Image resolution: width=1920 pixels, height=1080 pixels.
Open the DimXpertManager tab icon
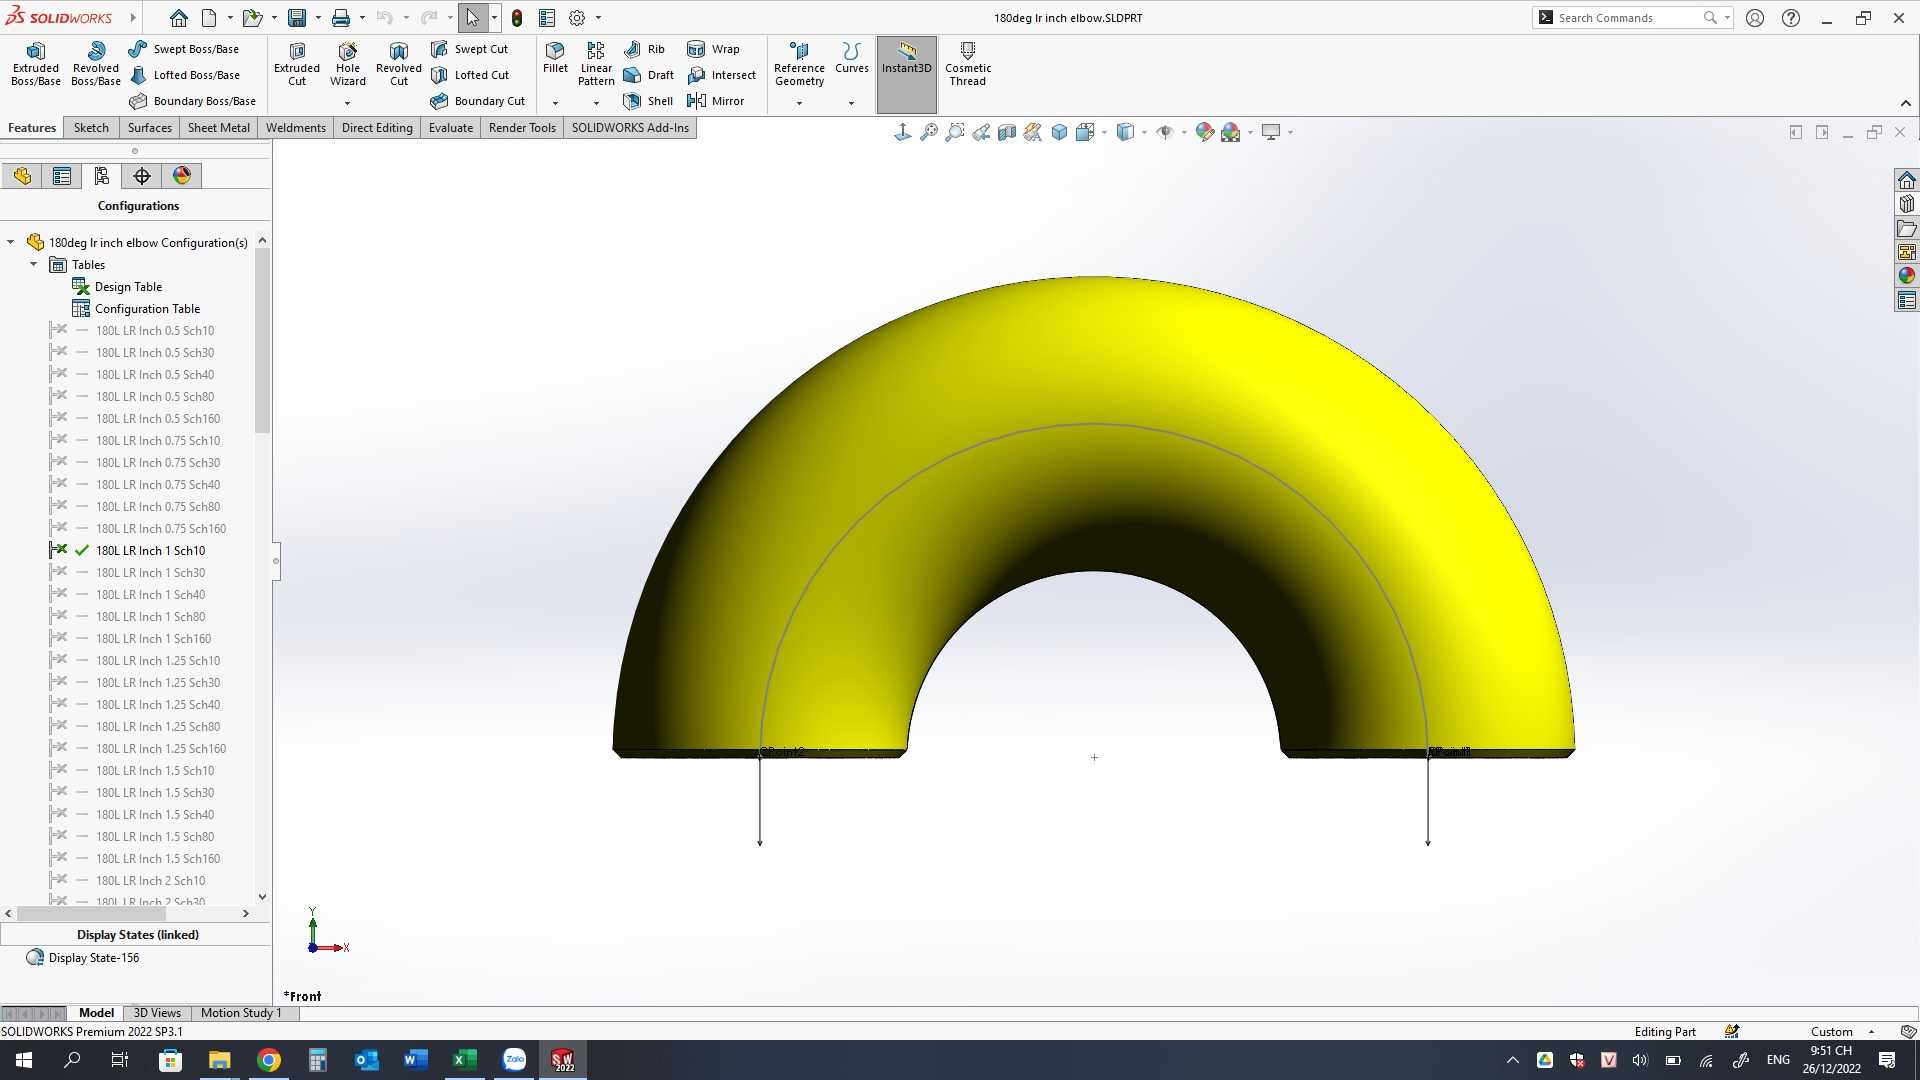pos(142,176)
